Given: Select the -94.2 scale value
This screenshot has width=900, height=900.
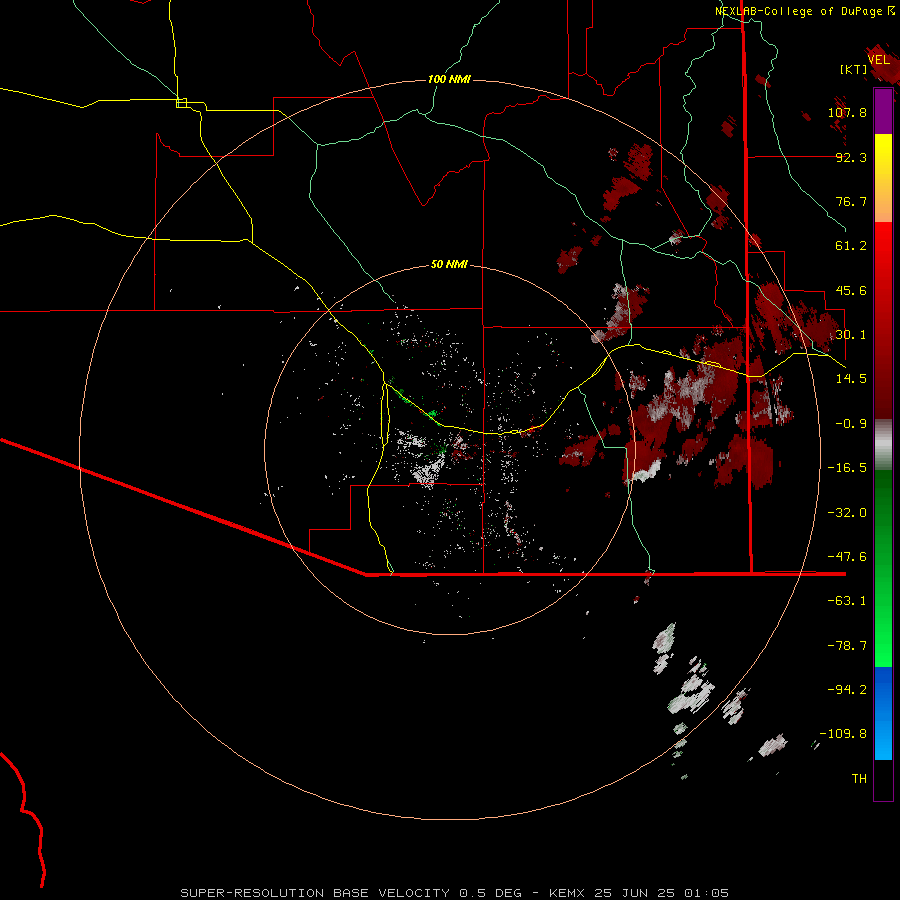Looking at the screenshot, I should [847, 689].
